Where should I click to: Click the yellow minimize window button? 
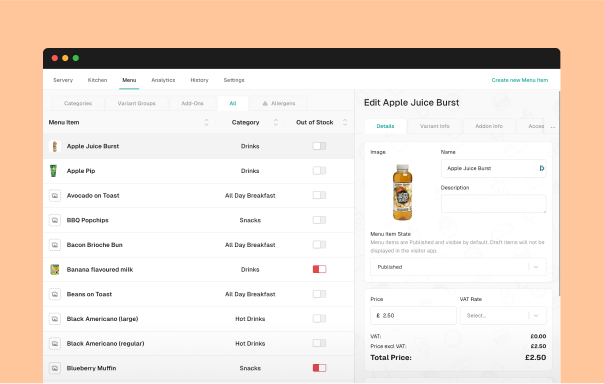[x=65, y=58]
